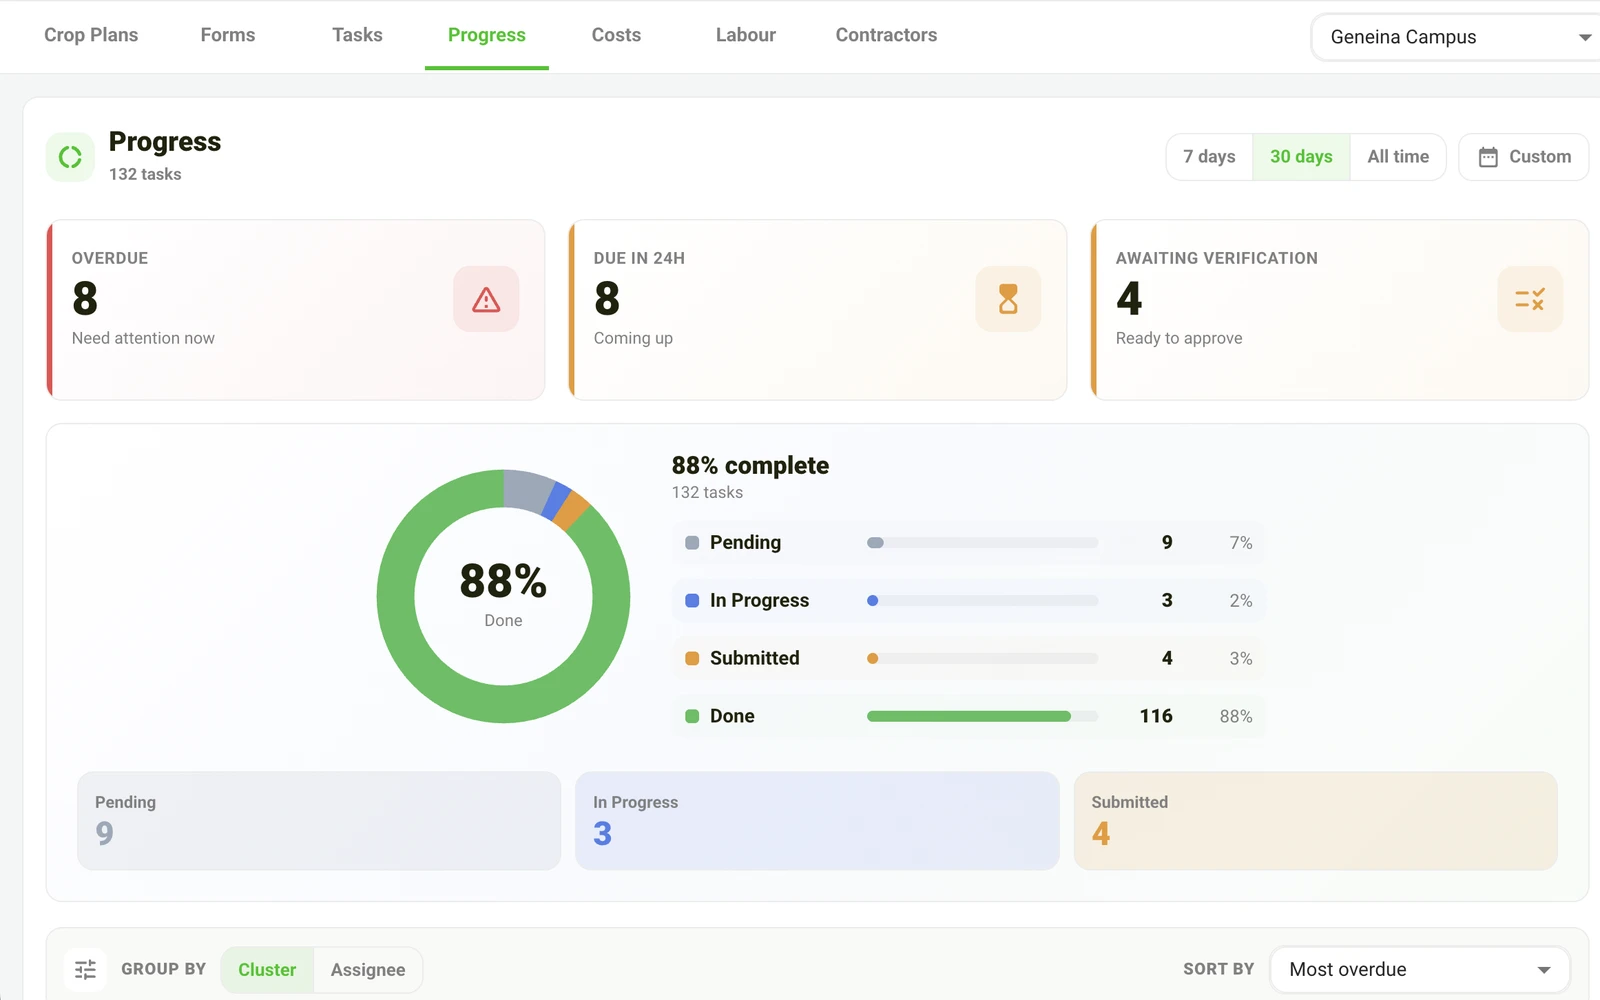This screenshot has width=1600, height=1000.
Task: Open the Awaiting Verification summary card
Action: click(1340, 310)
